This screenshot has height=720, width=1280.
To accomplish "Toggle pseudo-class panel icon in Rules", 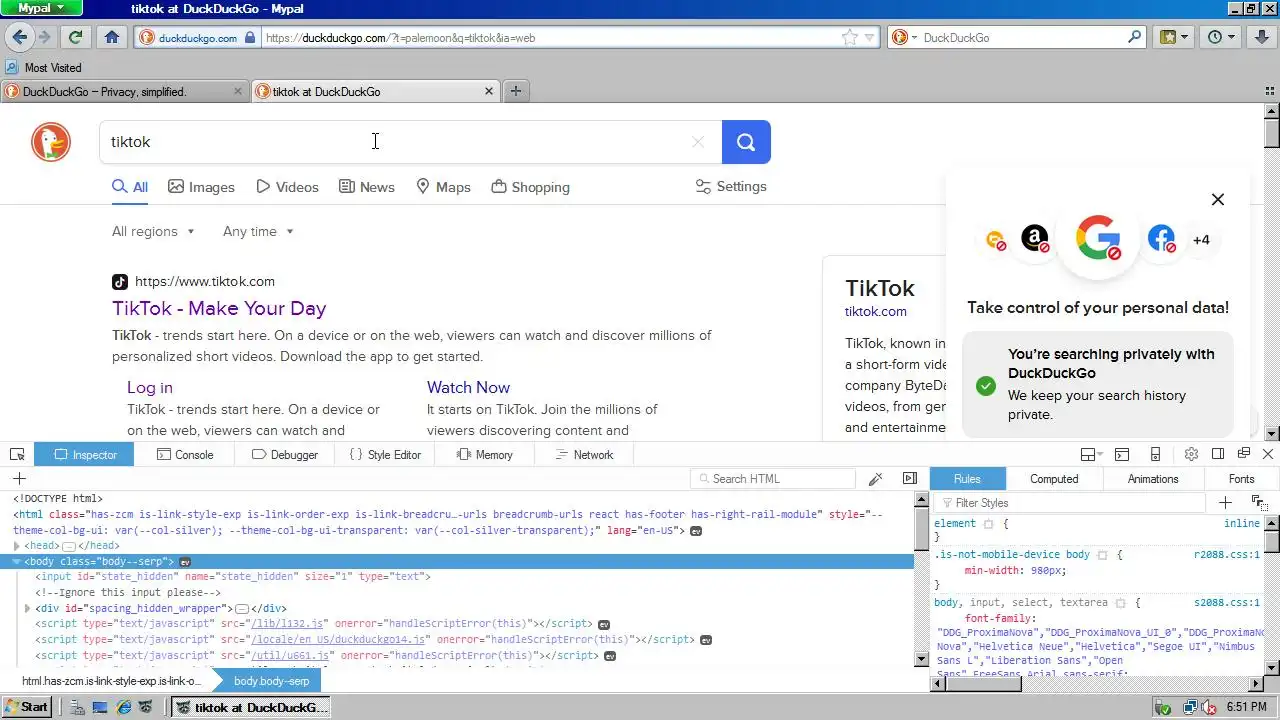I will 1258,502.
